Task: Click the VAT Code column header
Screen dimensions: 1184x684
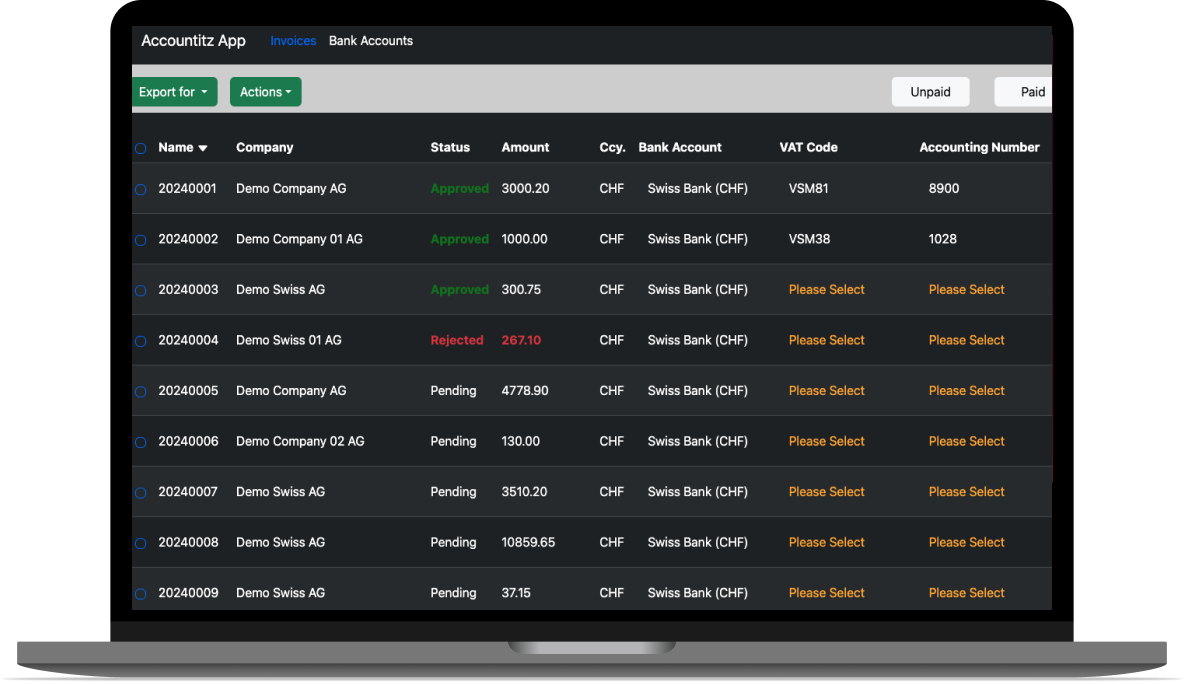Action: (x=809, y=148)
